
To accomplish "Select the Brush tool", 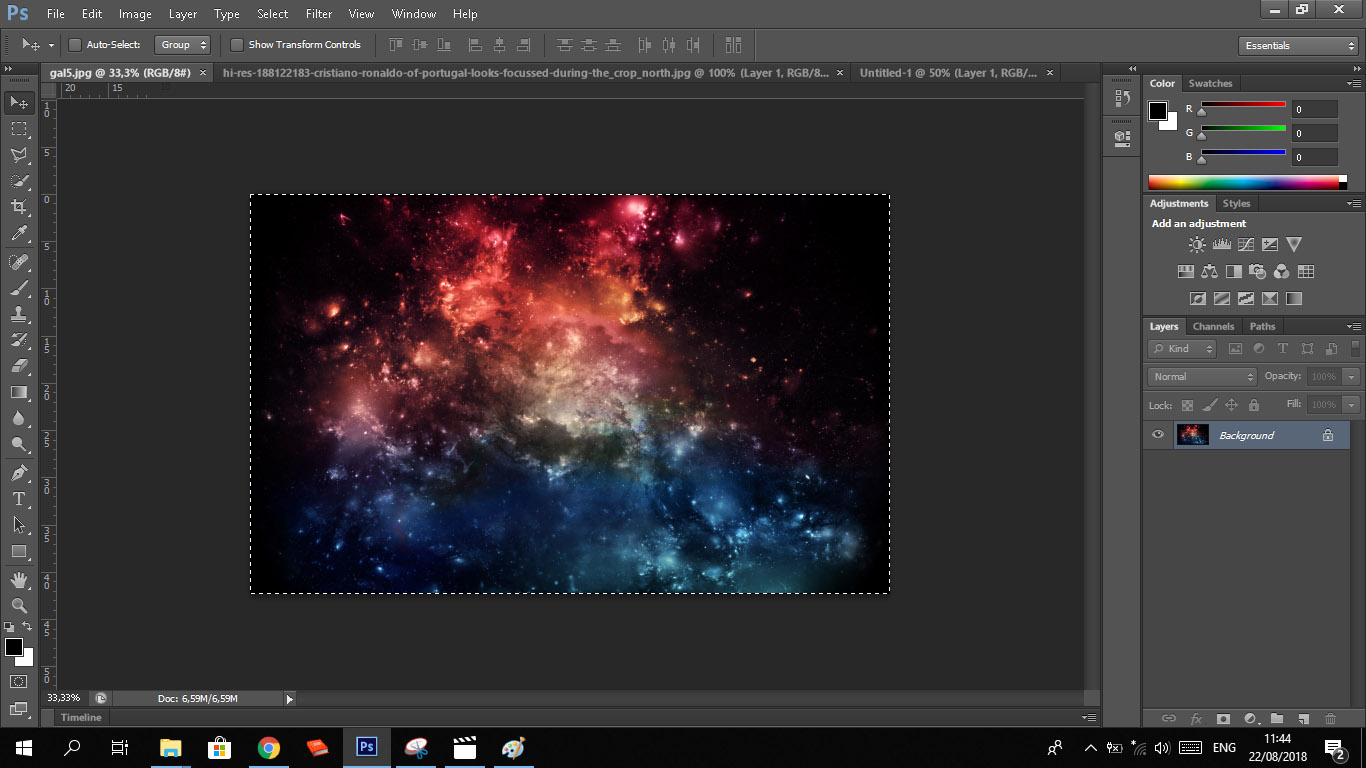I will point(19,288).
